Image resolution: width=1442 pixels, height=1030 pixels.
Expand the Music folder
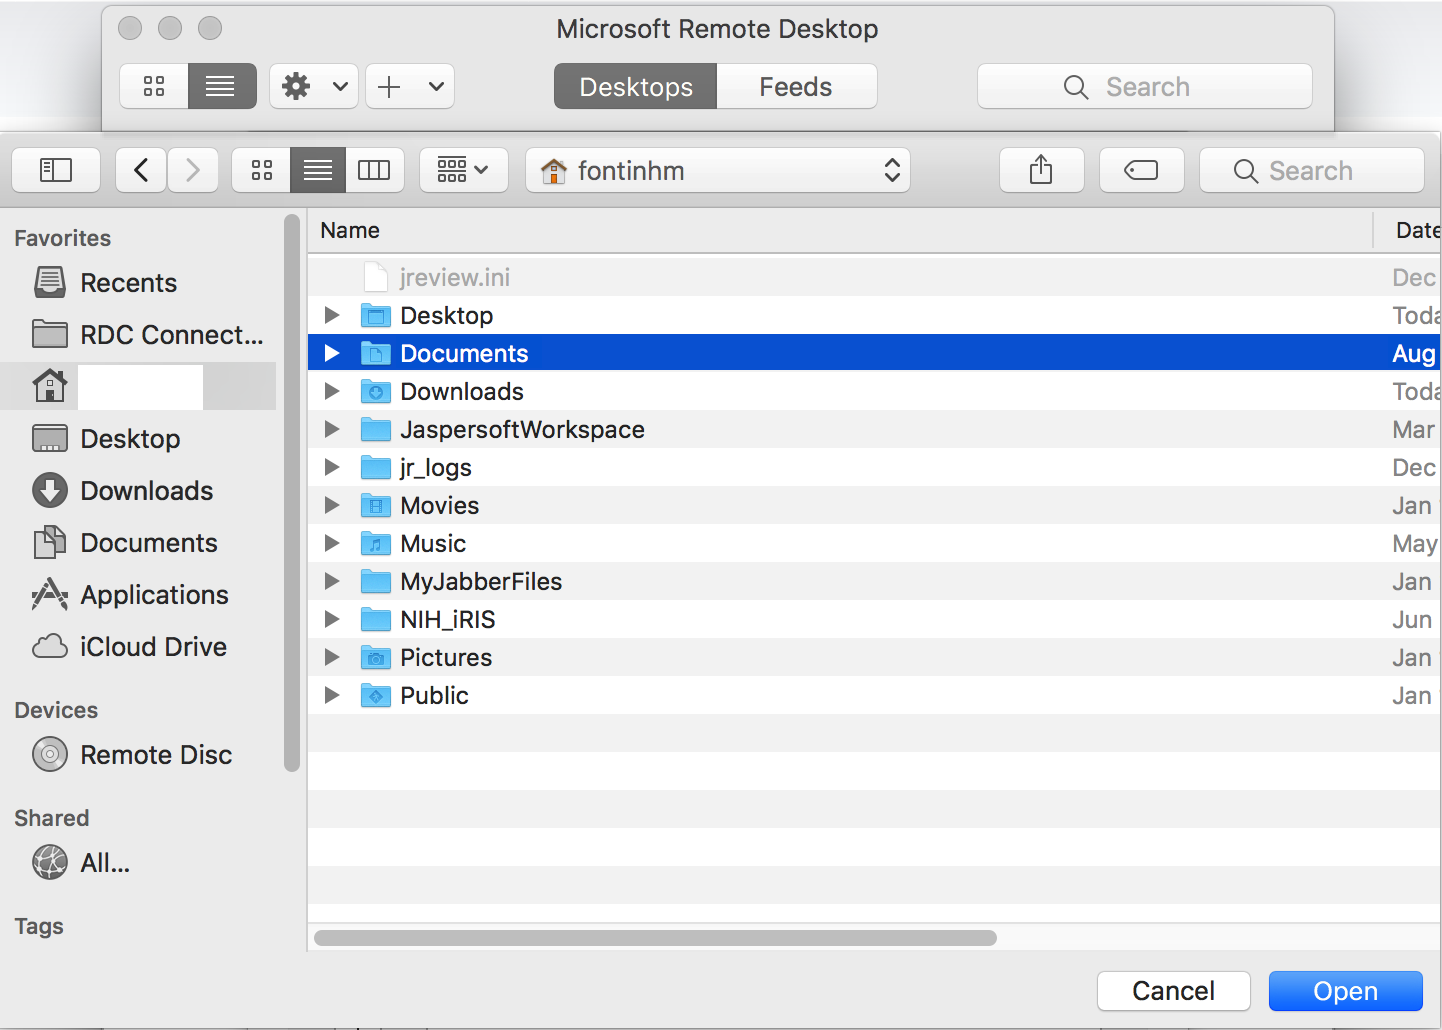pyautogui.click(x=332, y=543)
